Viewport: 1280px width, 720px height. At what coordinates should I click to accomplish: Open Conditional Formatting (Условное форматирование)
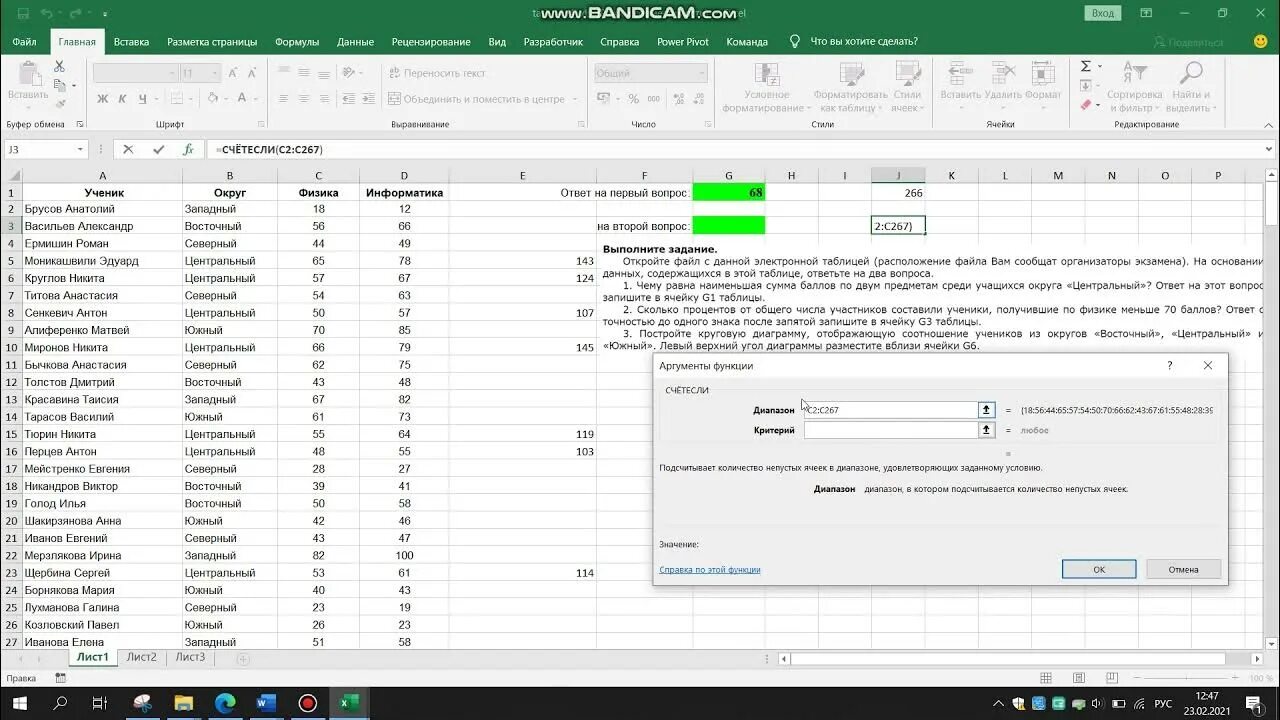pyautogui.click(x=767, y=87)
